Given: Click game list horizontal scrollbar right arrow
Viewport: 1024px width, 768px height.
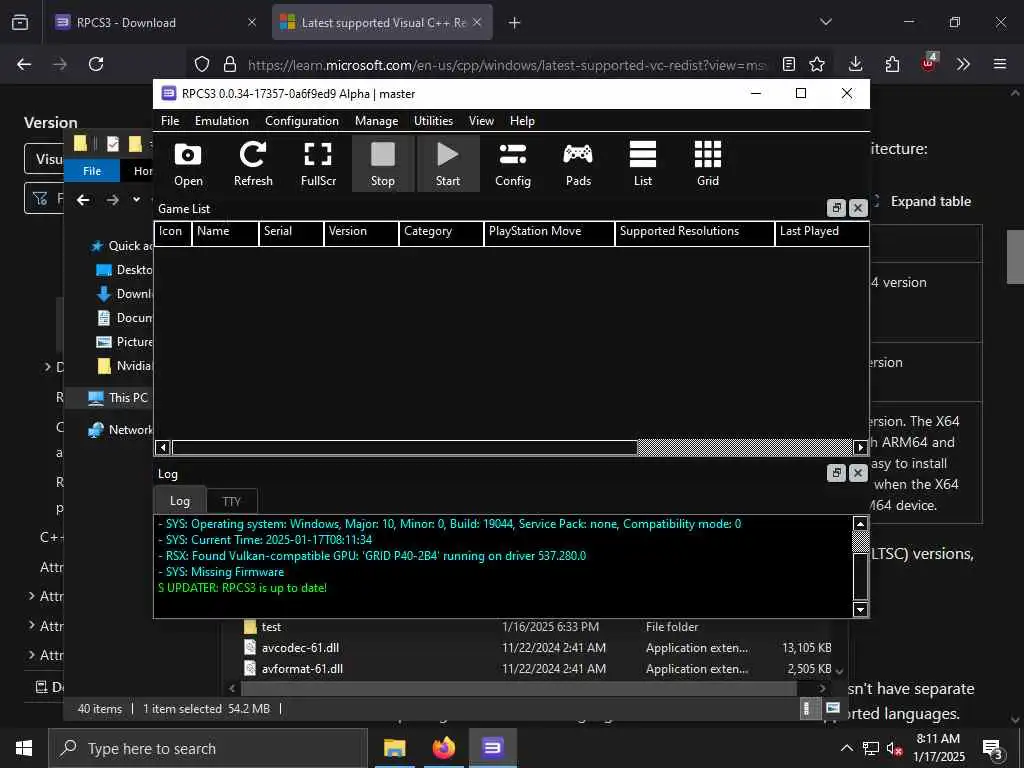Looking at the screenshot, I should (860, 447).
